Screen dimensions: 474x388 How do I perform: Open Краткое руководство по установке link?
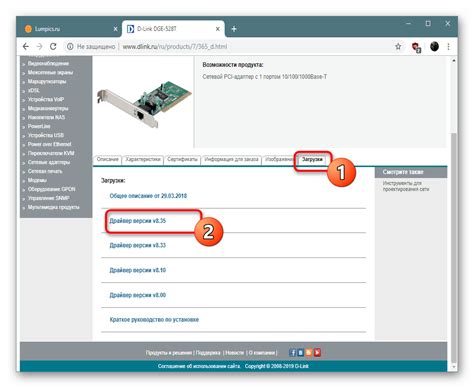tap(154, 320)
